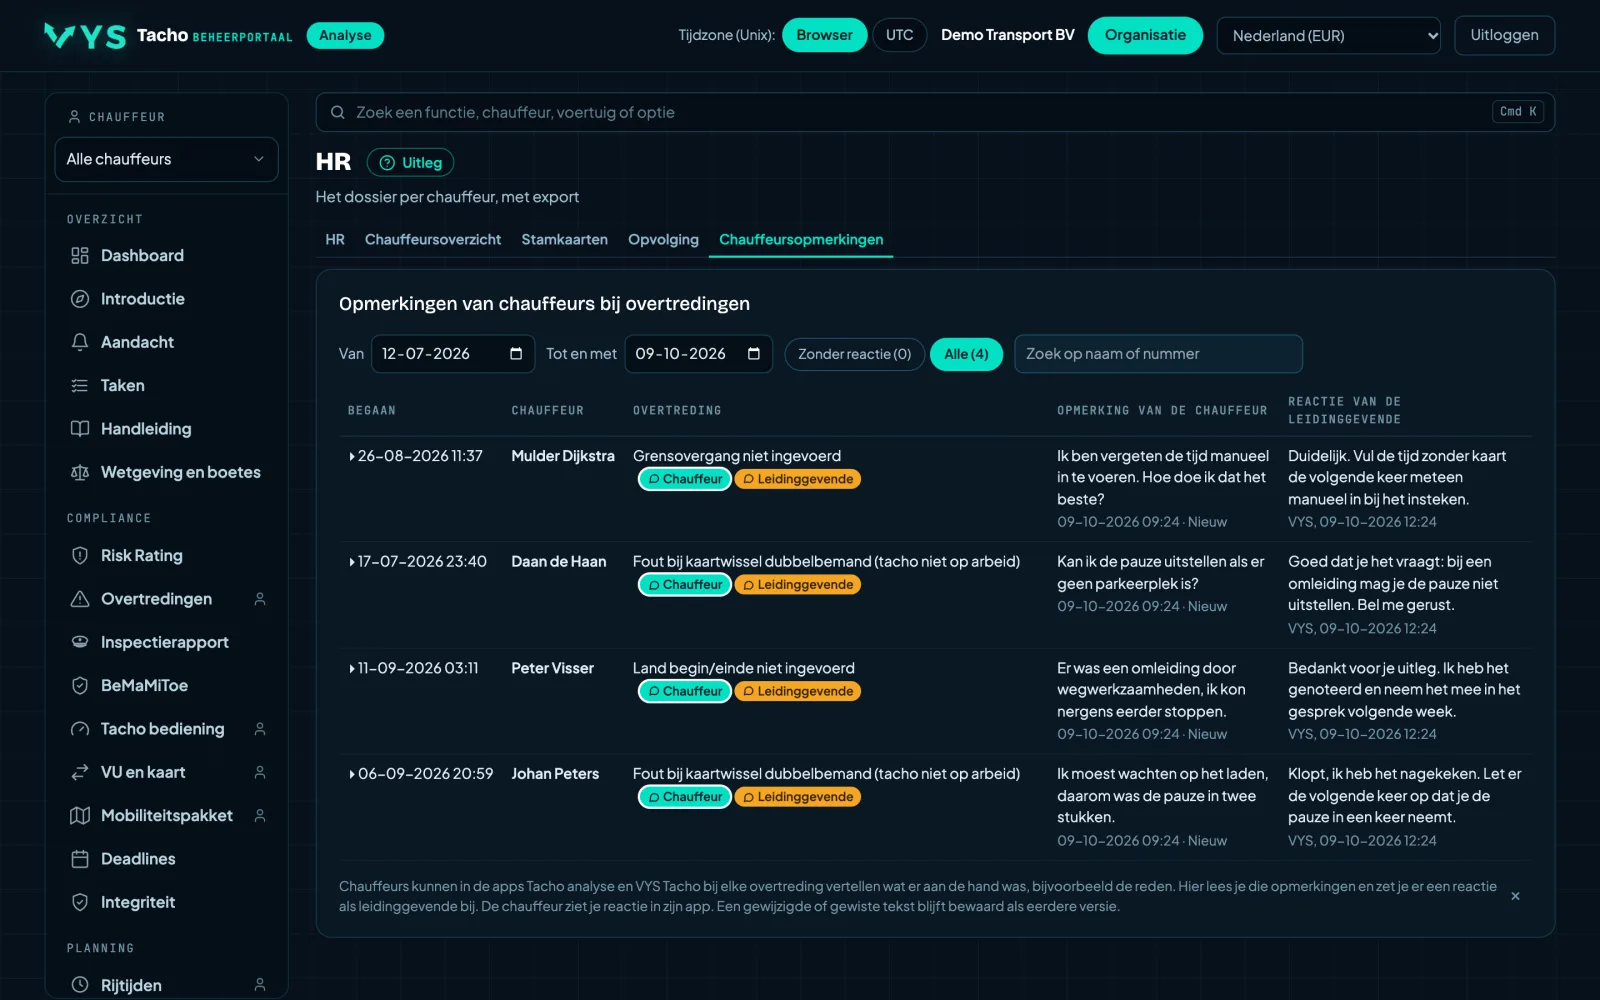Filter by Zonder reactie (0)

click(854, 354)
